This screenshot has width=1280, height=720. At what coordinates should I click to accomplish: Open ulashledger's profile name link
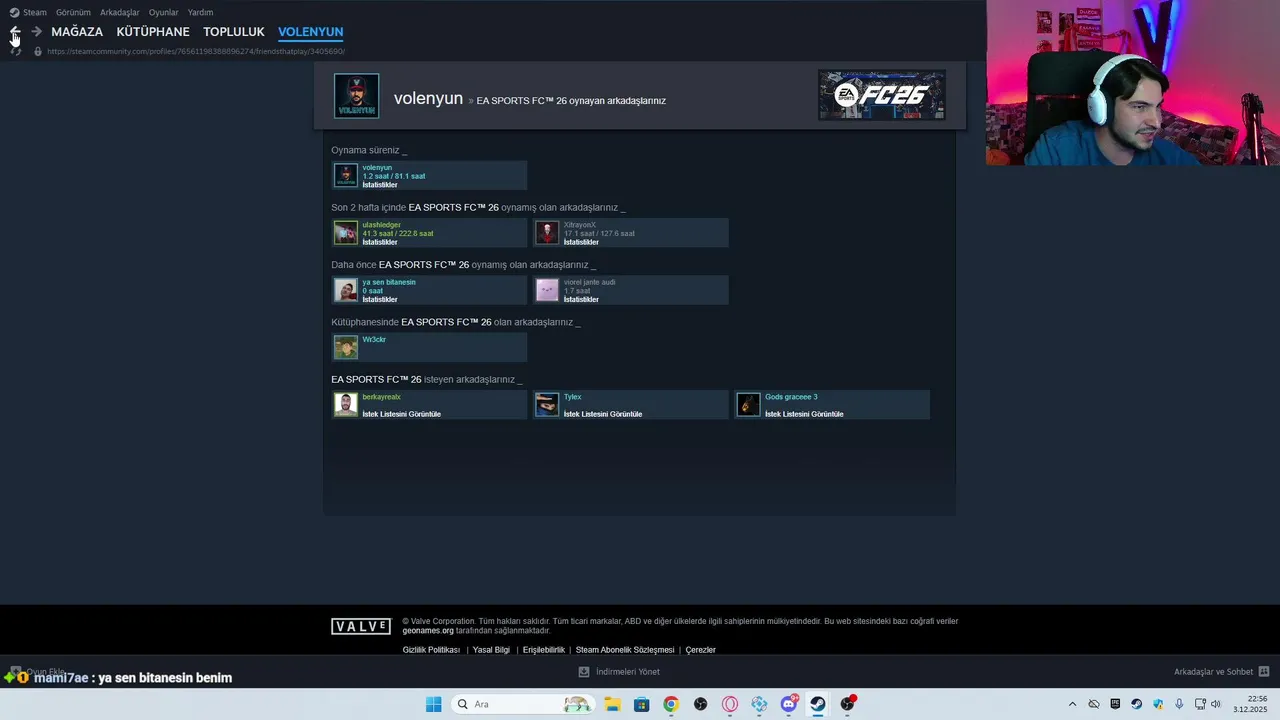click(381, 225)
